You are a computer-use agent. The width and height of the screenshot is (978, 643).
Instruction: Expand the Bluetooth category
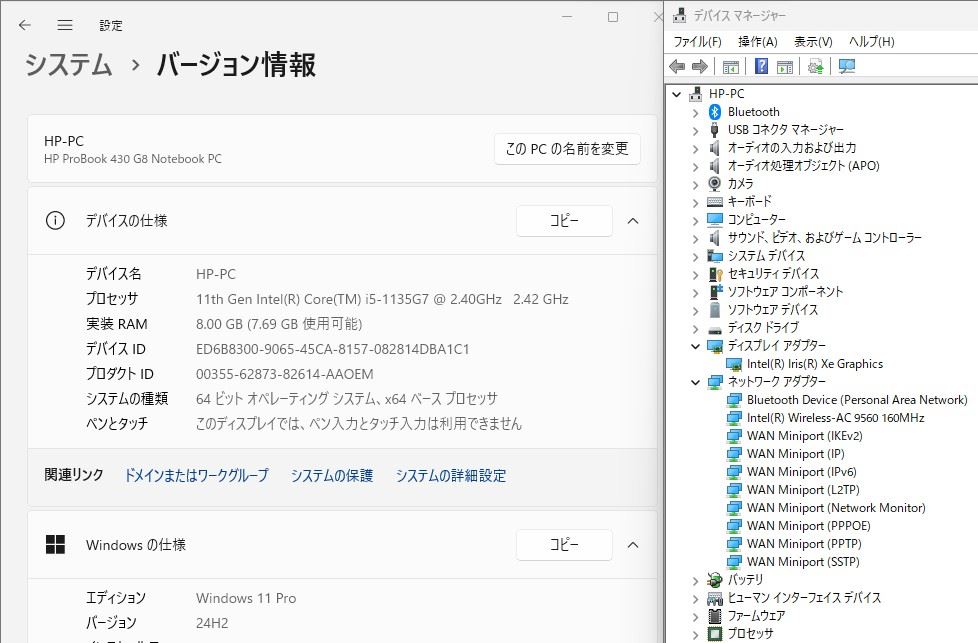coord(696,112)
